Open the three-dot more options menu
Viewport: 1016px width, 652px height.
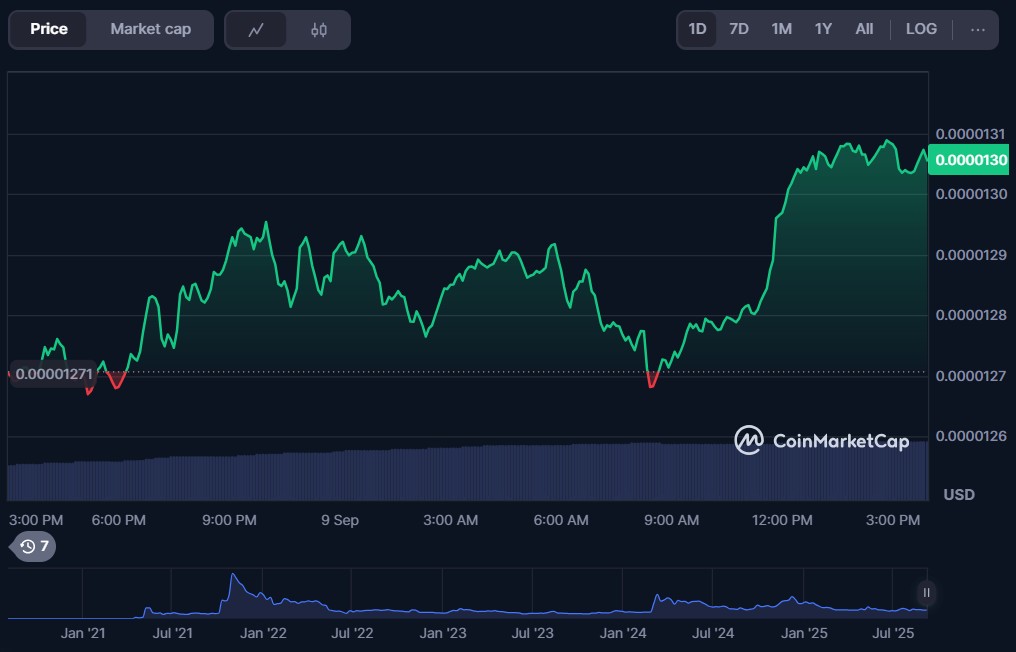point(977,29)
